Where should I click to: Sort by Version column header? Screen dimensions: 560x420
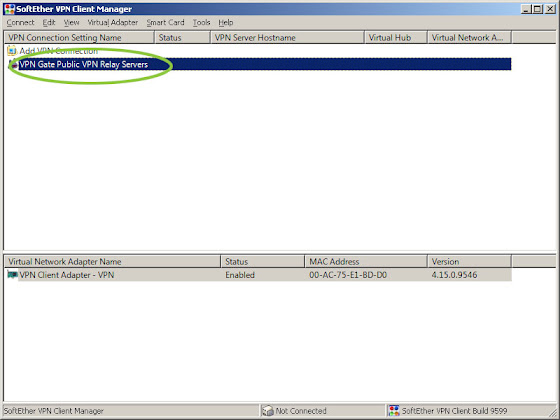pyautogui.click(x=469, y=261)
